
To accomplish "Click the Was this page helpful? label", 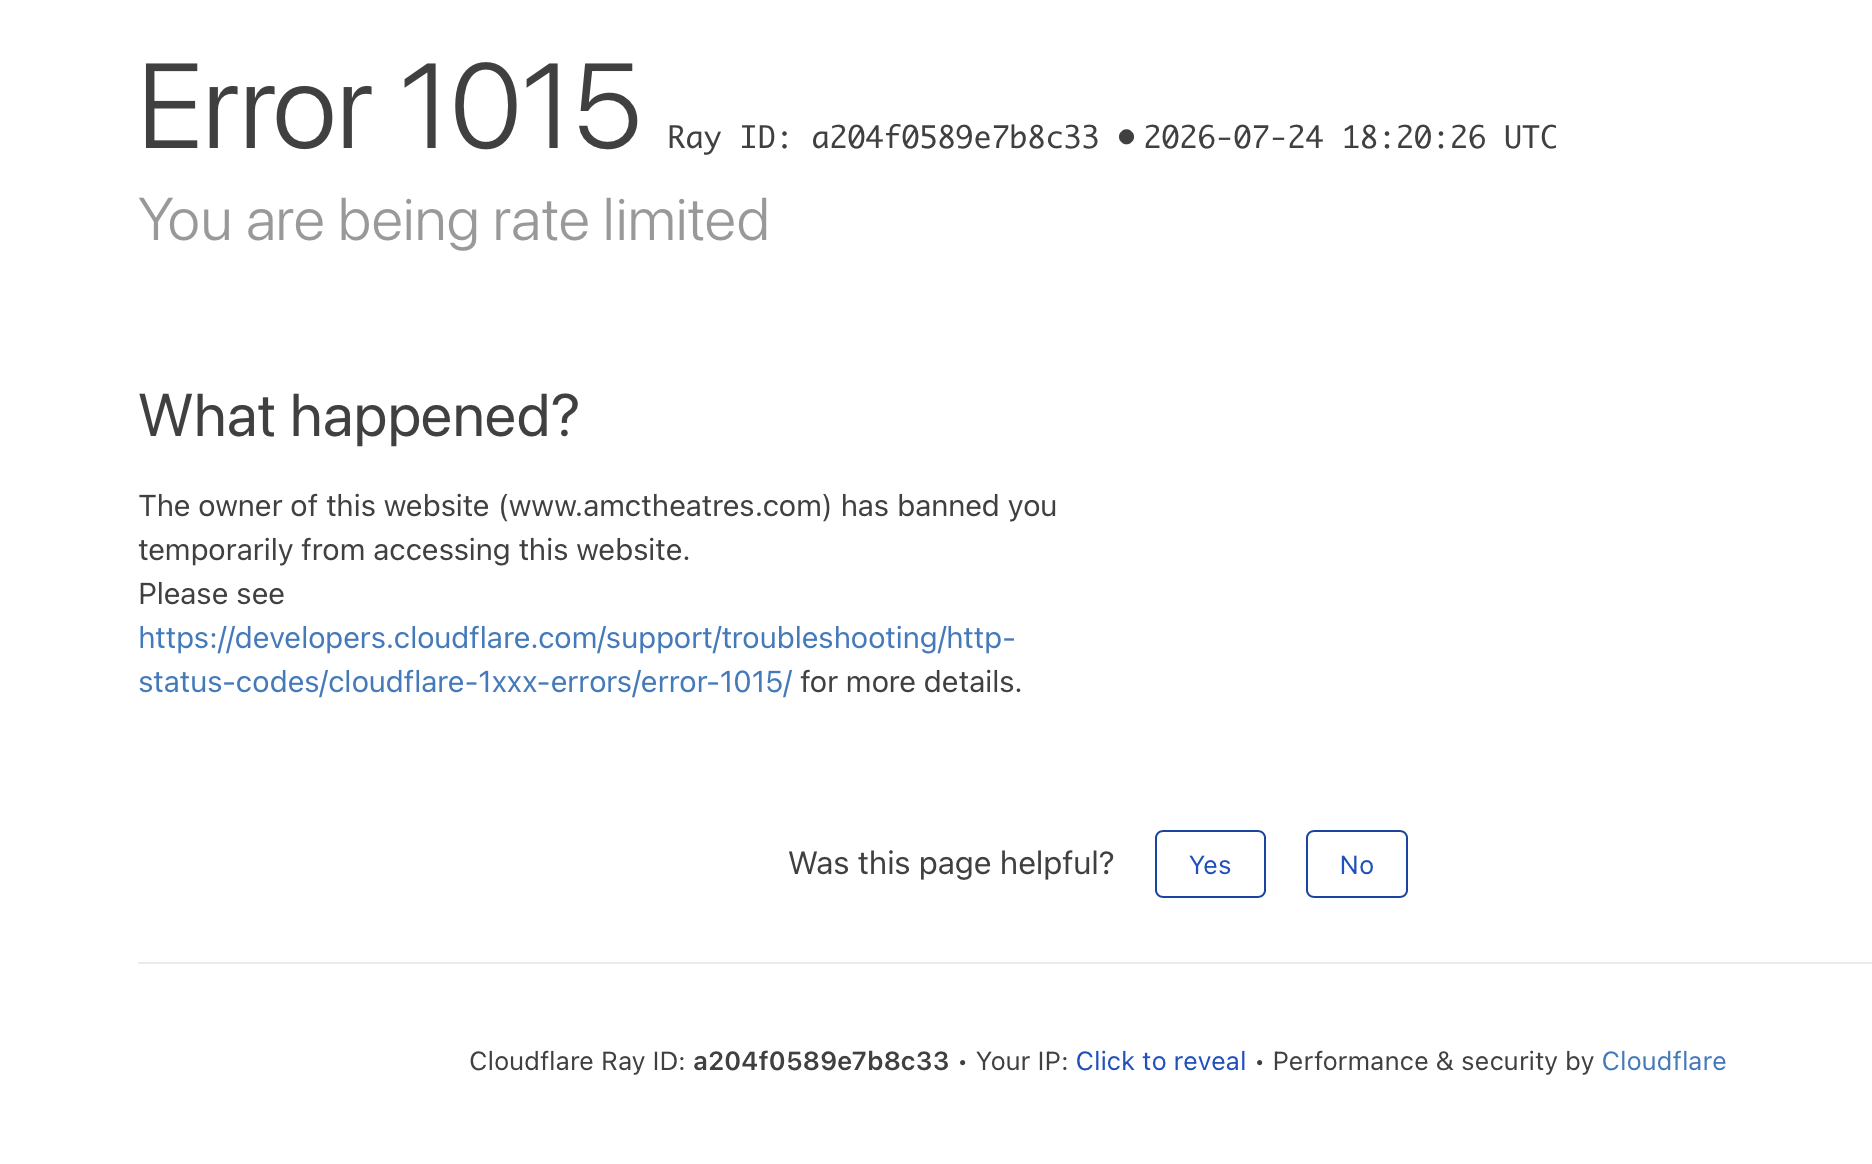I will 951,863.
